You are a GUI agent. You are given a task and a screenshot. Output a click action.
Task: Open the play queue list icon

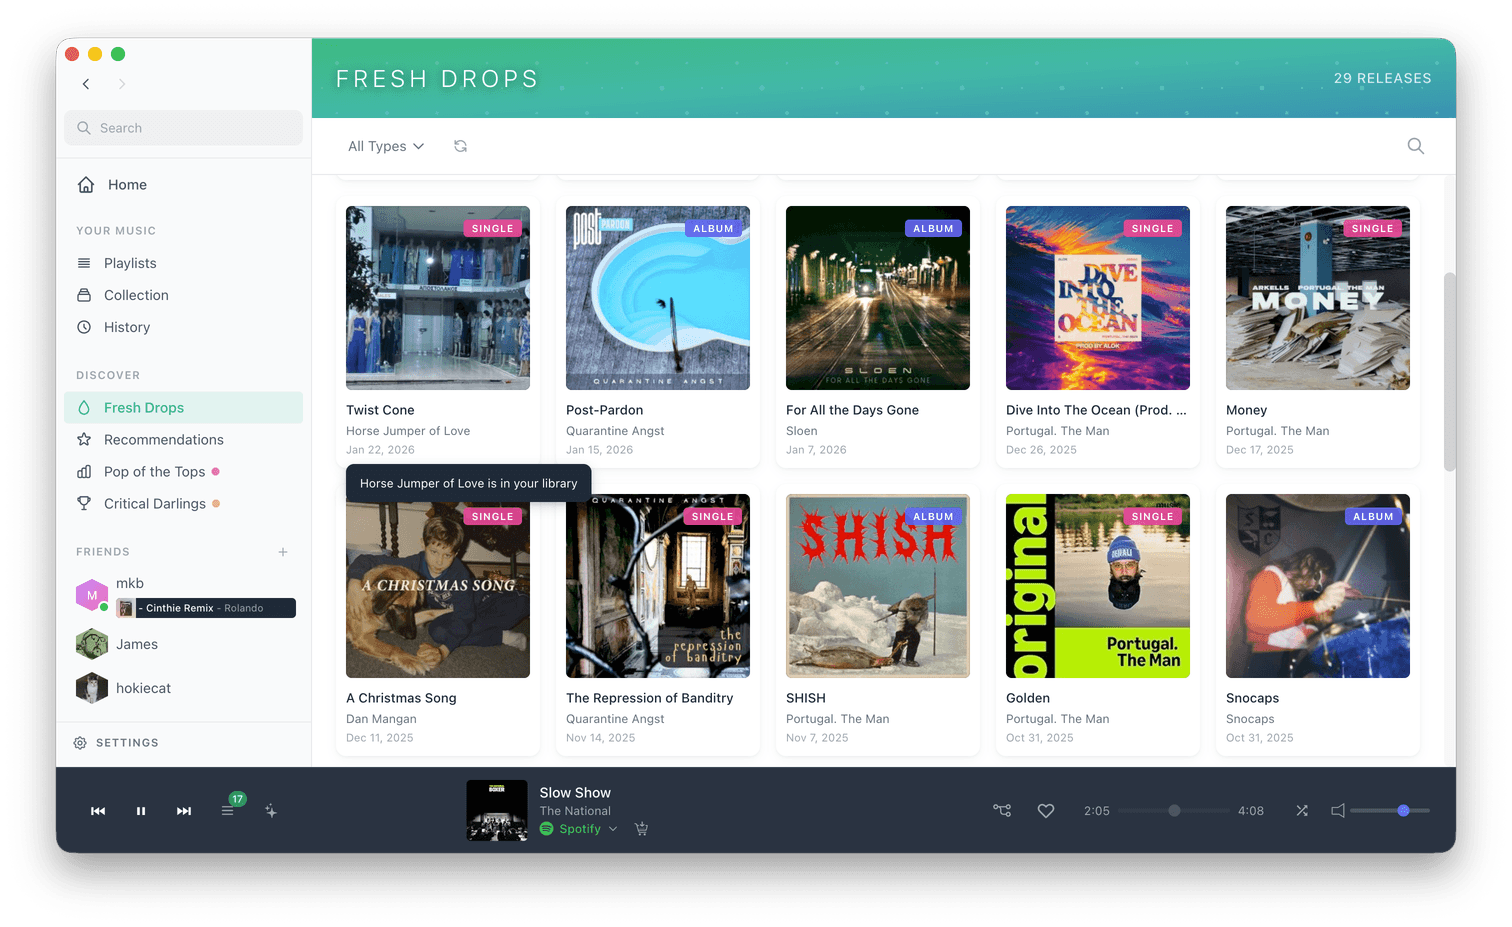pos(228,811)
